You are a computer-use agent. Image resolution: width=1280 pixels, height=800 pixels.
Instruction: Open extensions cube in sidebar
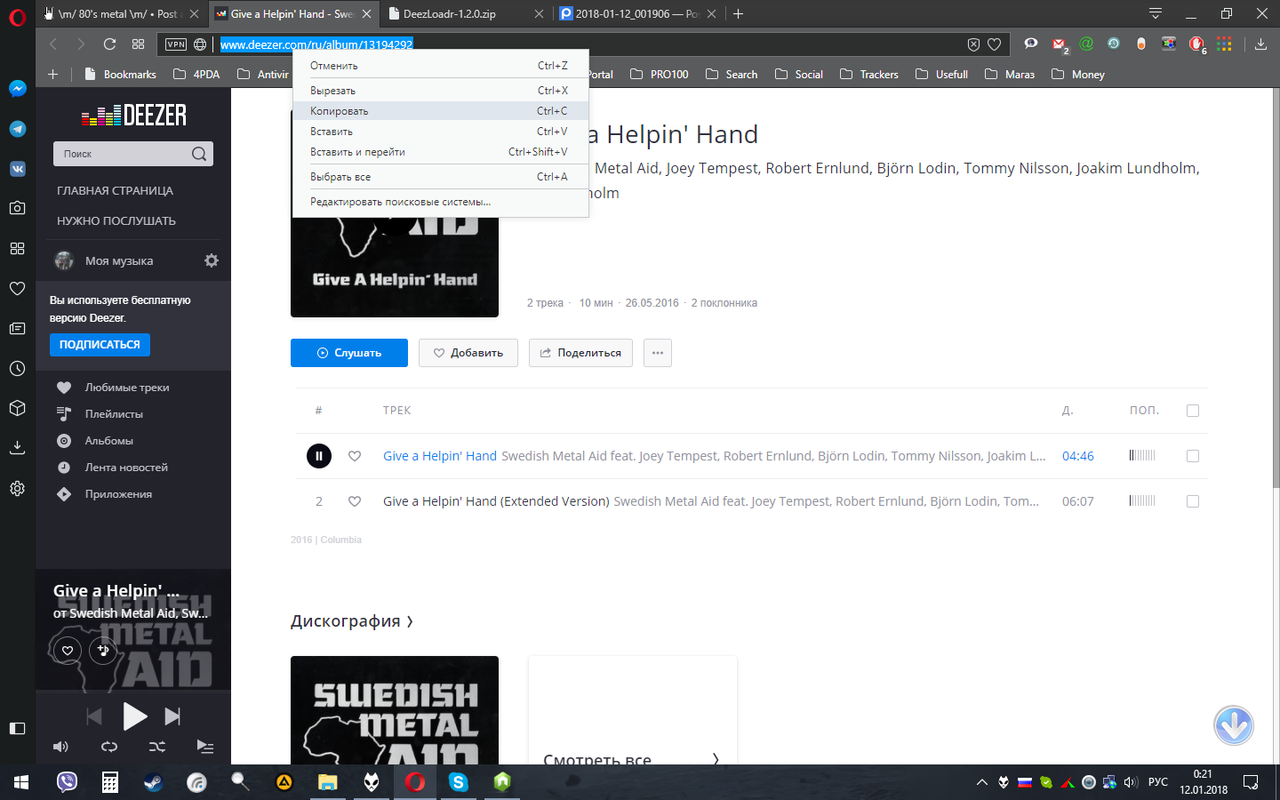[17, 408]
